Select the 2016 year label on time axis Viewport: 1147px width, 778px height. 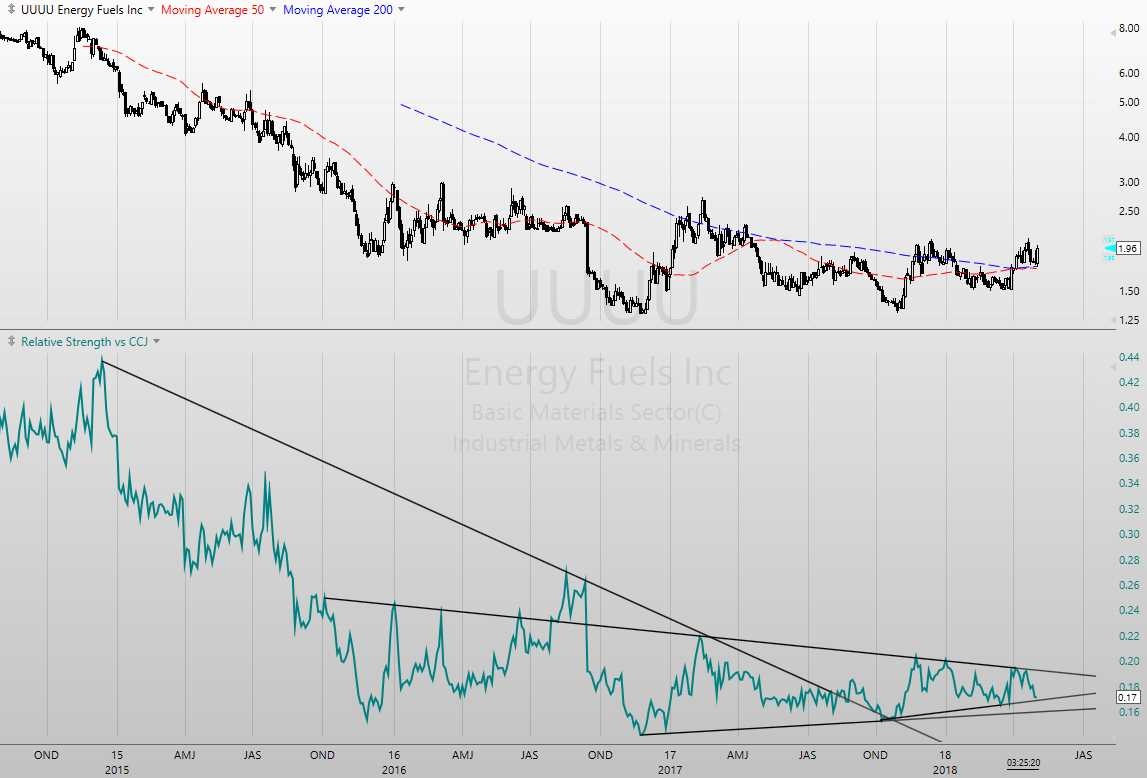(x=393, y=770)
